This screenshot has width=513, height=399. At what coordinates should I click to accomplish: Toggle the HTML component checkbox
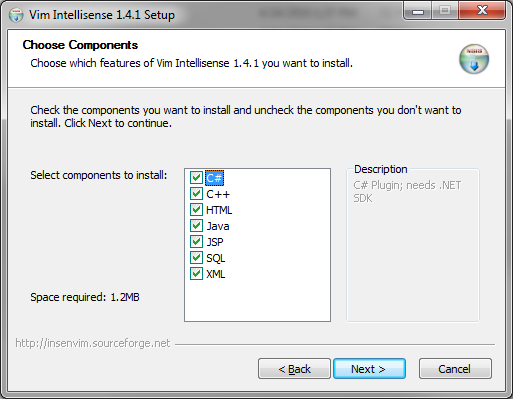tap(196, 210)
